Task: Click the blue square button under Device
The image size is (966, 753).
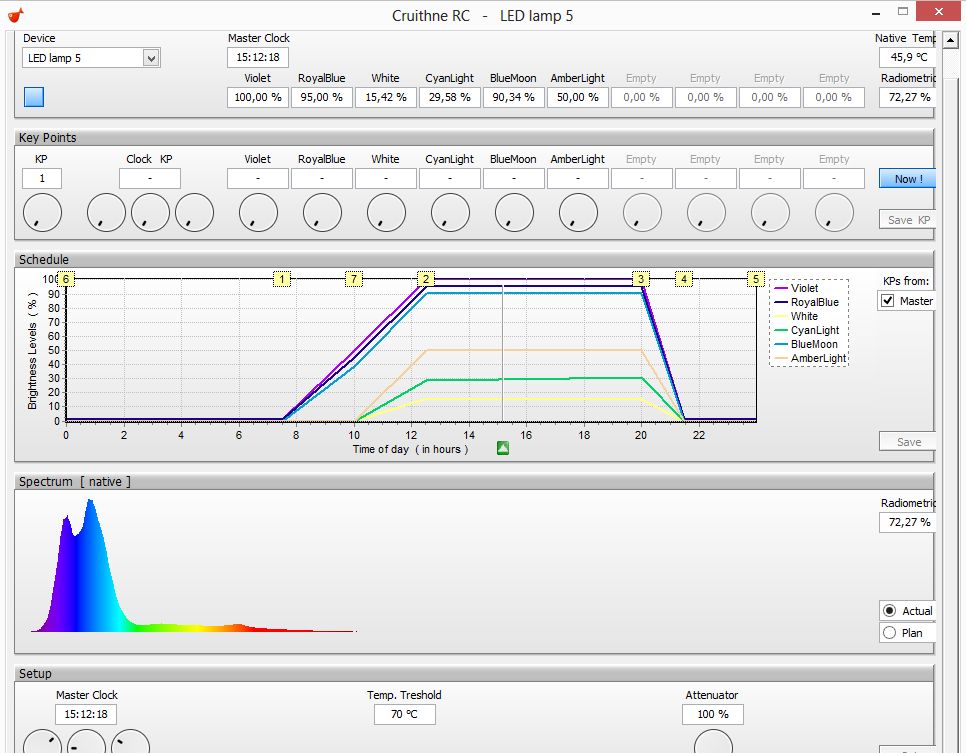Action: pyautogui.click(x=34, y=97)
